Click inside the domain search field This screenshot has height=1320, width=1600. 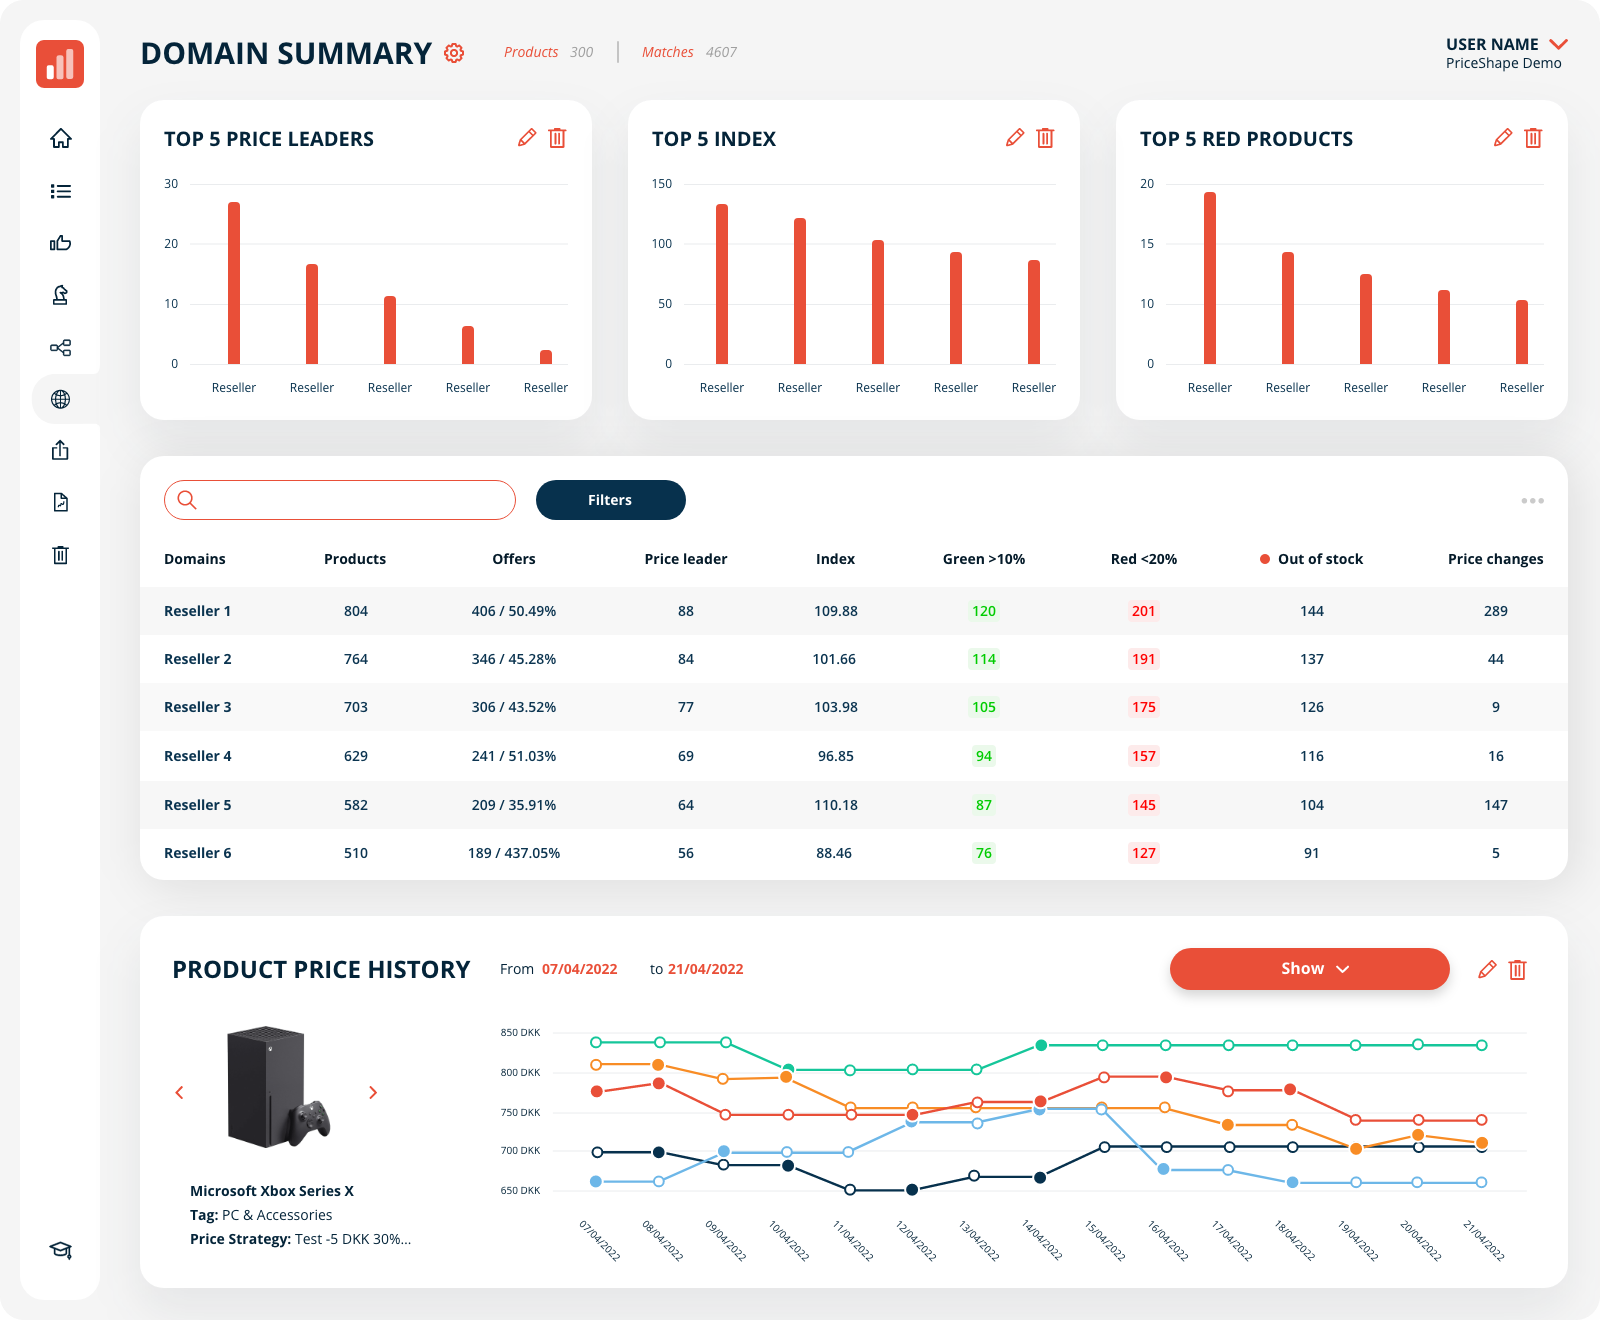(x=340, y=500)
